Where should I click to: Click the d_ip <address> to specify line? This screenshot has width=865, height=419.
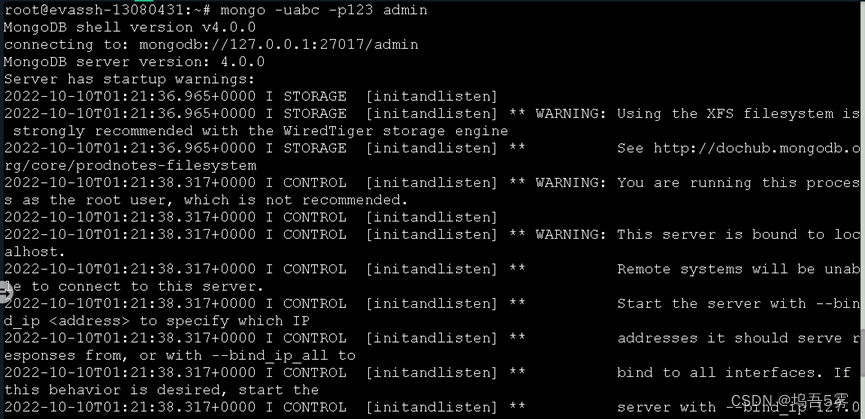157,321
